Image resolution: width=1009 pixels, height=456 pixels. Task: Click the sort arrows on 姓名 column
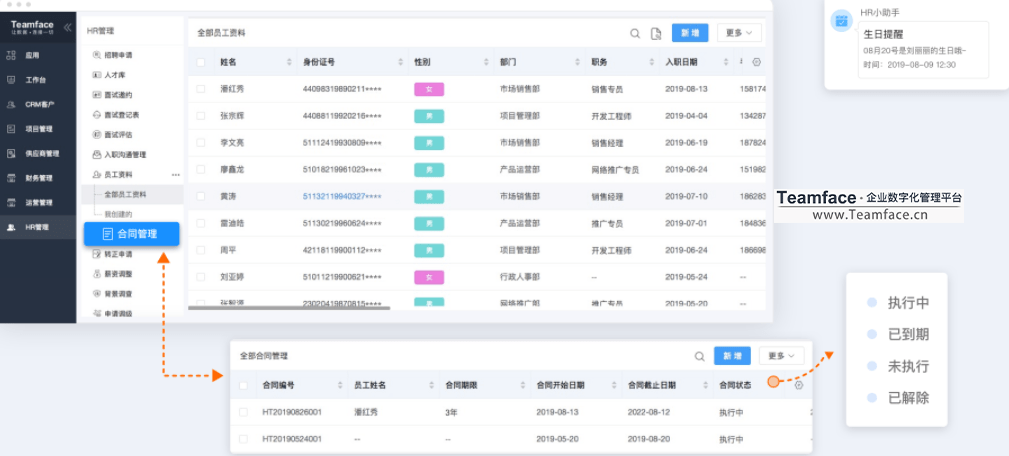tap(289, 62)
